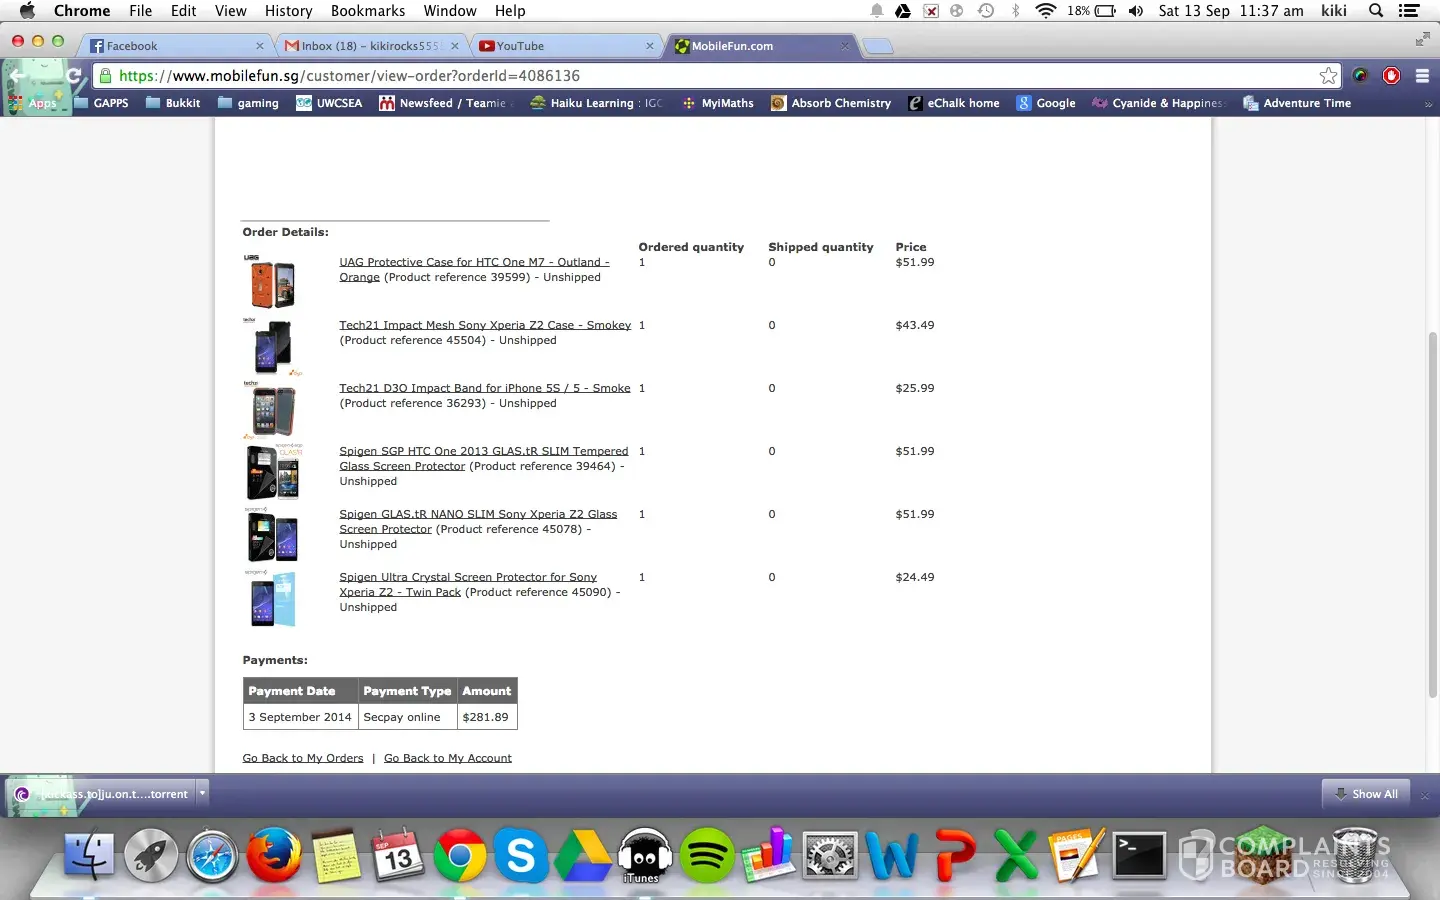Open the Chrome hamburger menu

point(1422,76)
